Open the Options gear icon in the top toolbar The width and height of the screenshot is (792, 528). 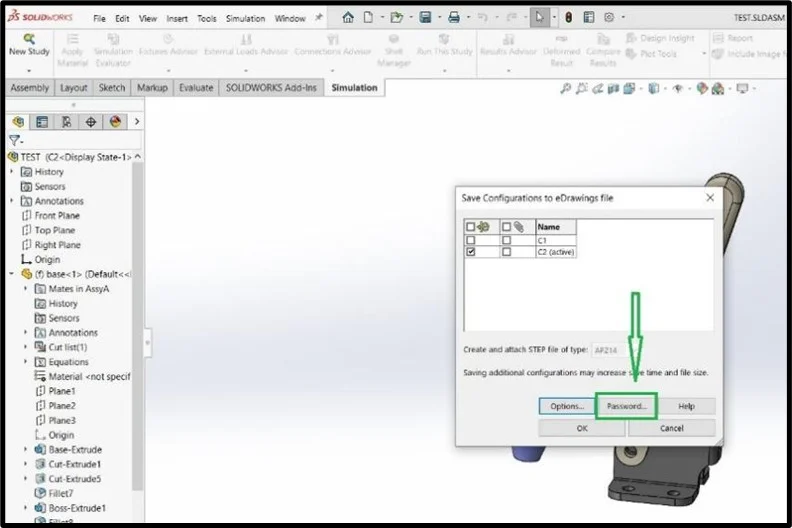point(609,18)
